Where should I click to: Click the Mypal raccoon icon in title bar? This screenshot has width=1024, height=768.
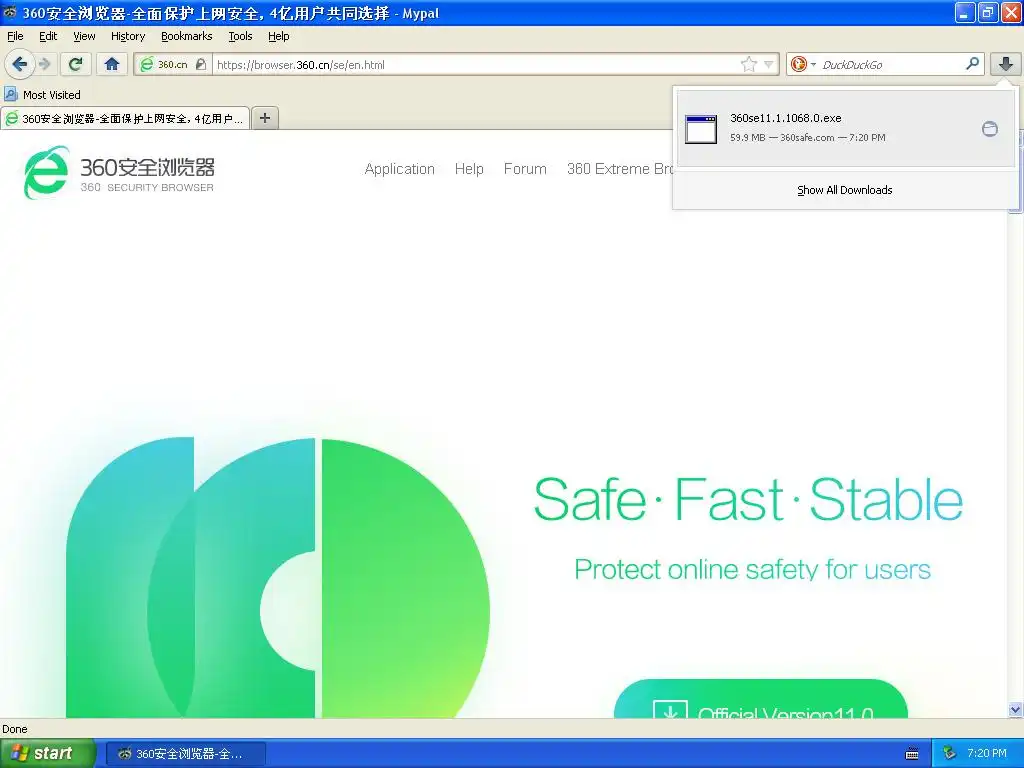[10, 12]
